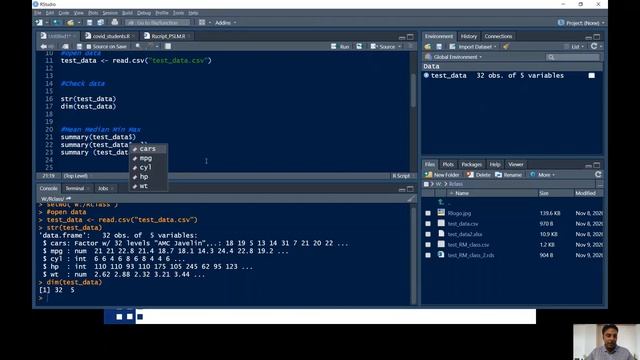Click New Folder in Files pane
The width and height of the screenshot is (640, 360).
pos(442,175)
